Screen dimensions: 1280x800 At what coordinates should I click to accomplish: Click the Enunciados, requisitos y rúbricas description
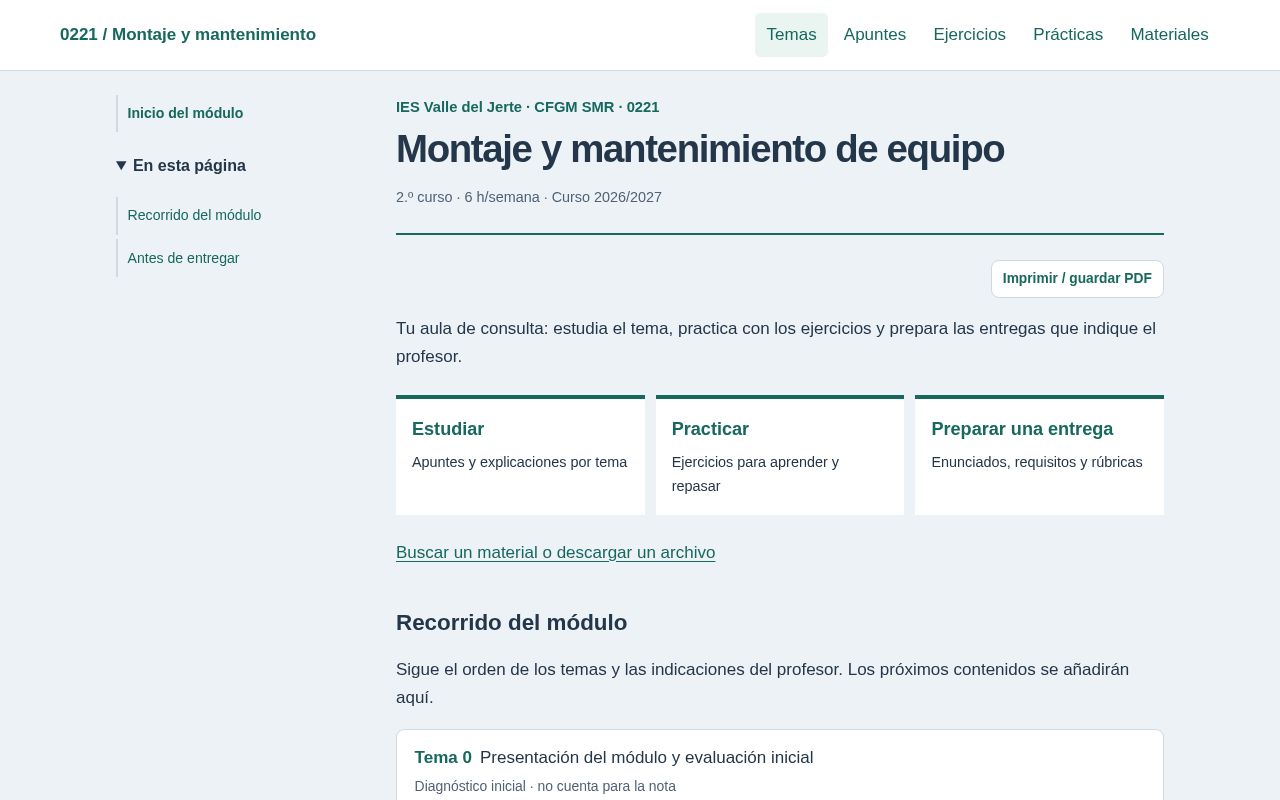click(1036, 462)
